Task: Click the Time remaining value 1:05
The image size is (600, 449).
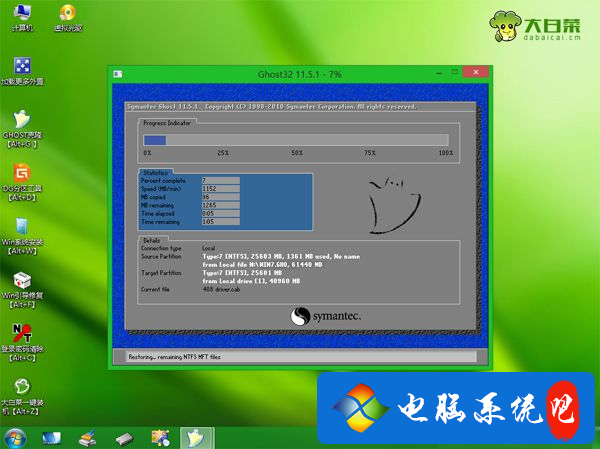Action: 221,222
